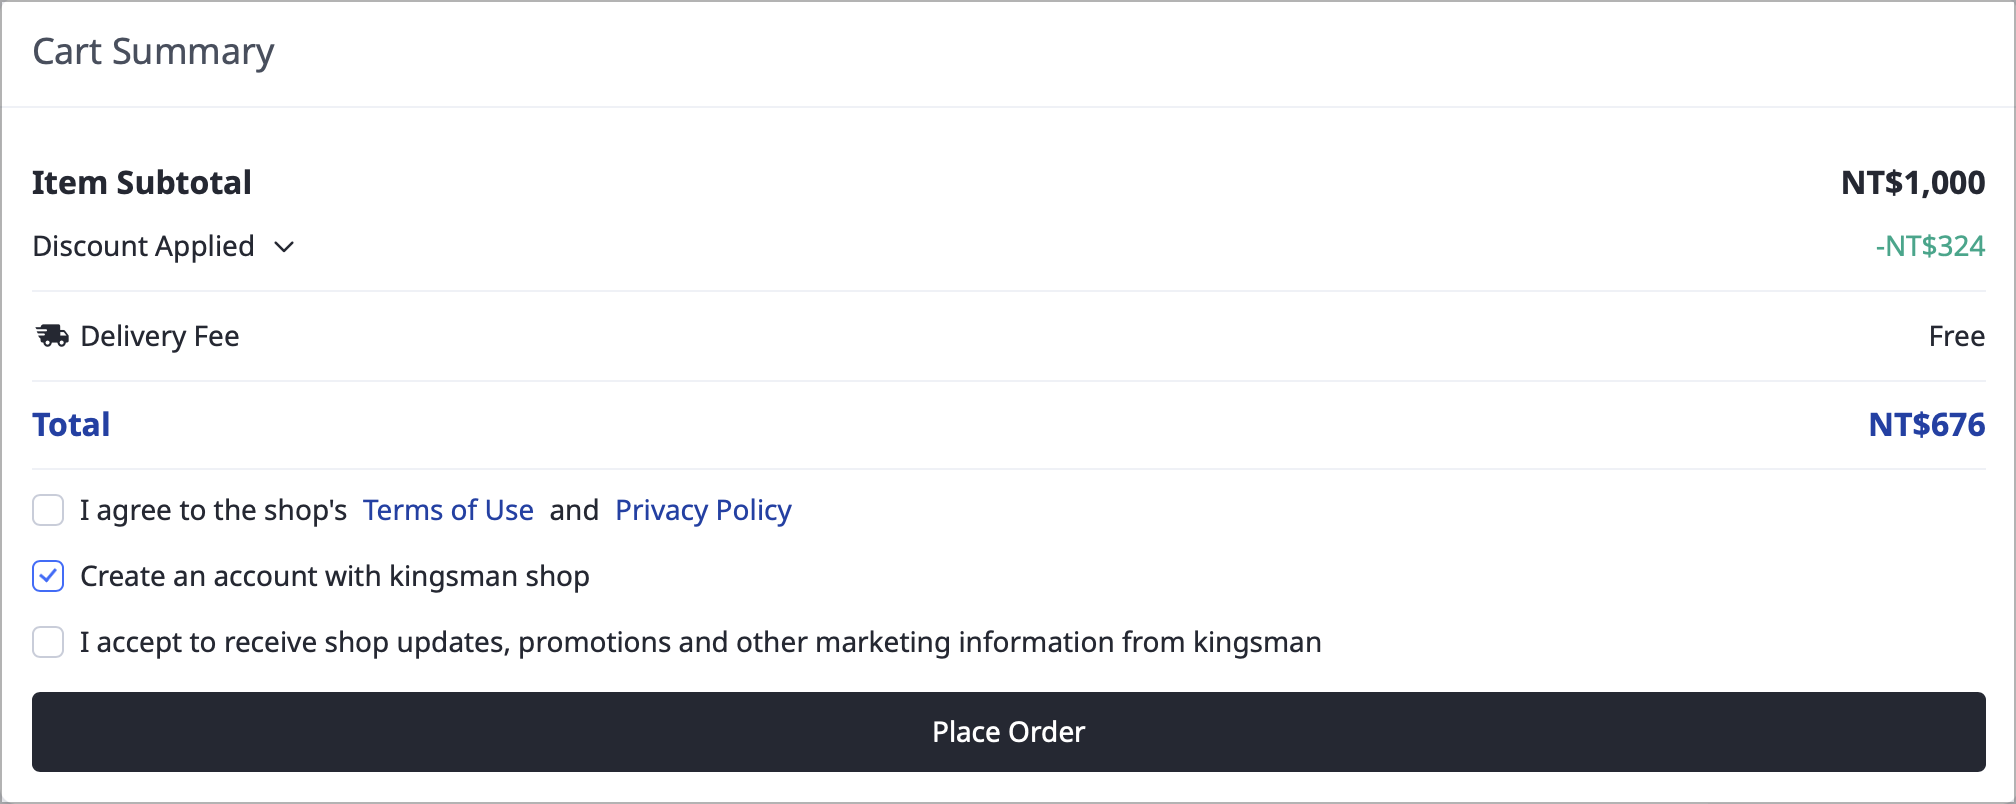Click the delivery truck icon
The width and height of the screenshot is (2016, 804).
(52, 336)
